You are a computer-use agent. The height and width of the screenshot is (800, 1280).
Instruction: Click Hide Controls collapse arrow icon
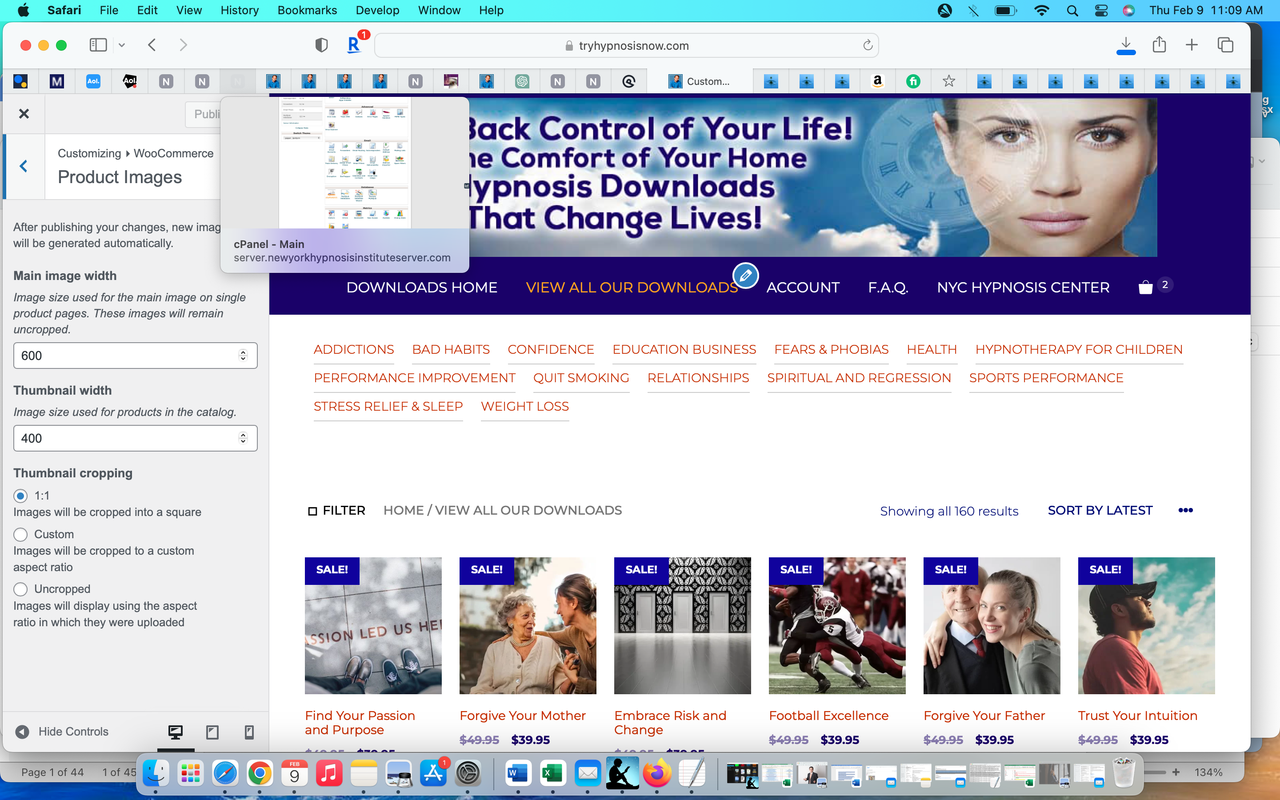(x=22, y=732)
